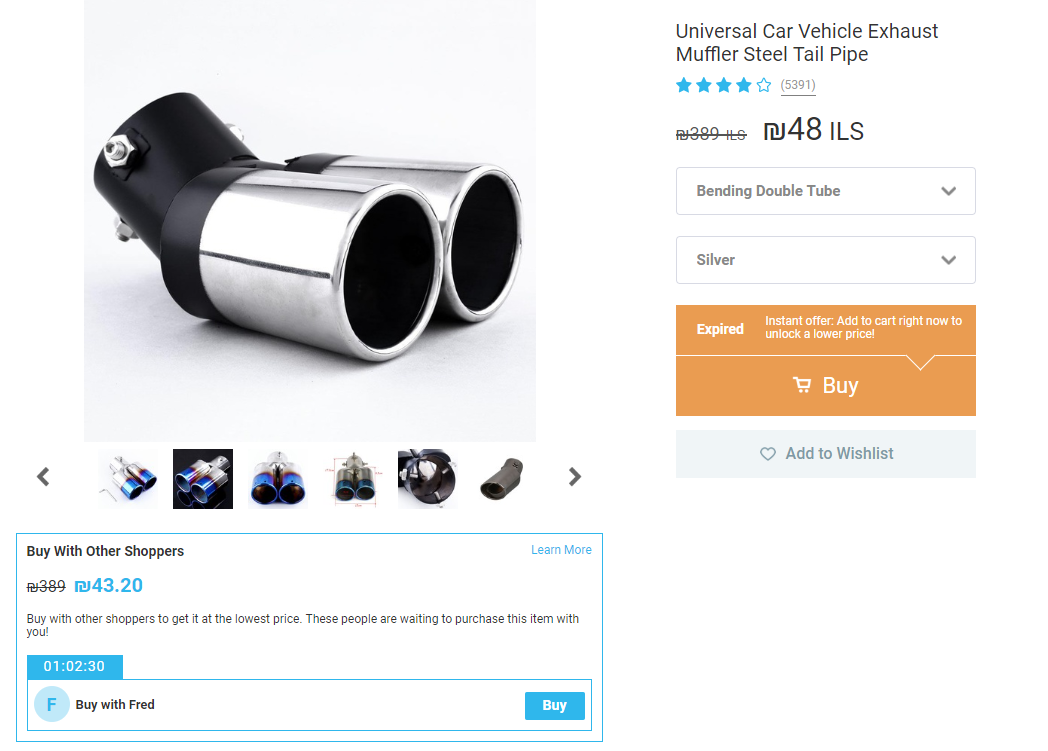
Task: Select the installed-on-car exhaust thumbnail
Action: pyautogui.click(x=427, y=478)
